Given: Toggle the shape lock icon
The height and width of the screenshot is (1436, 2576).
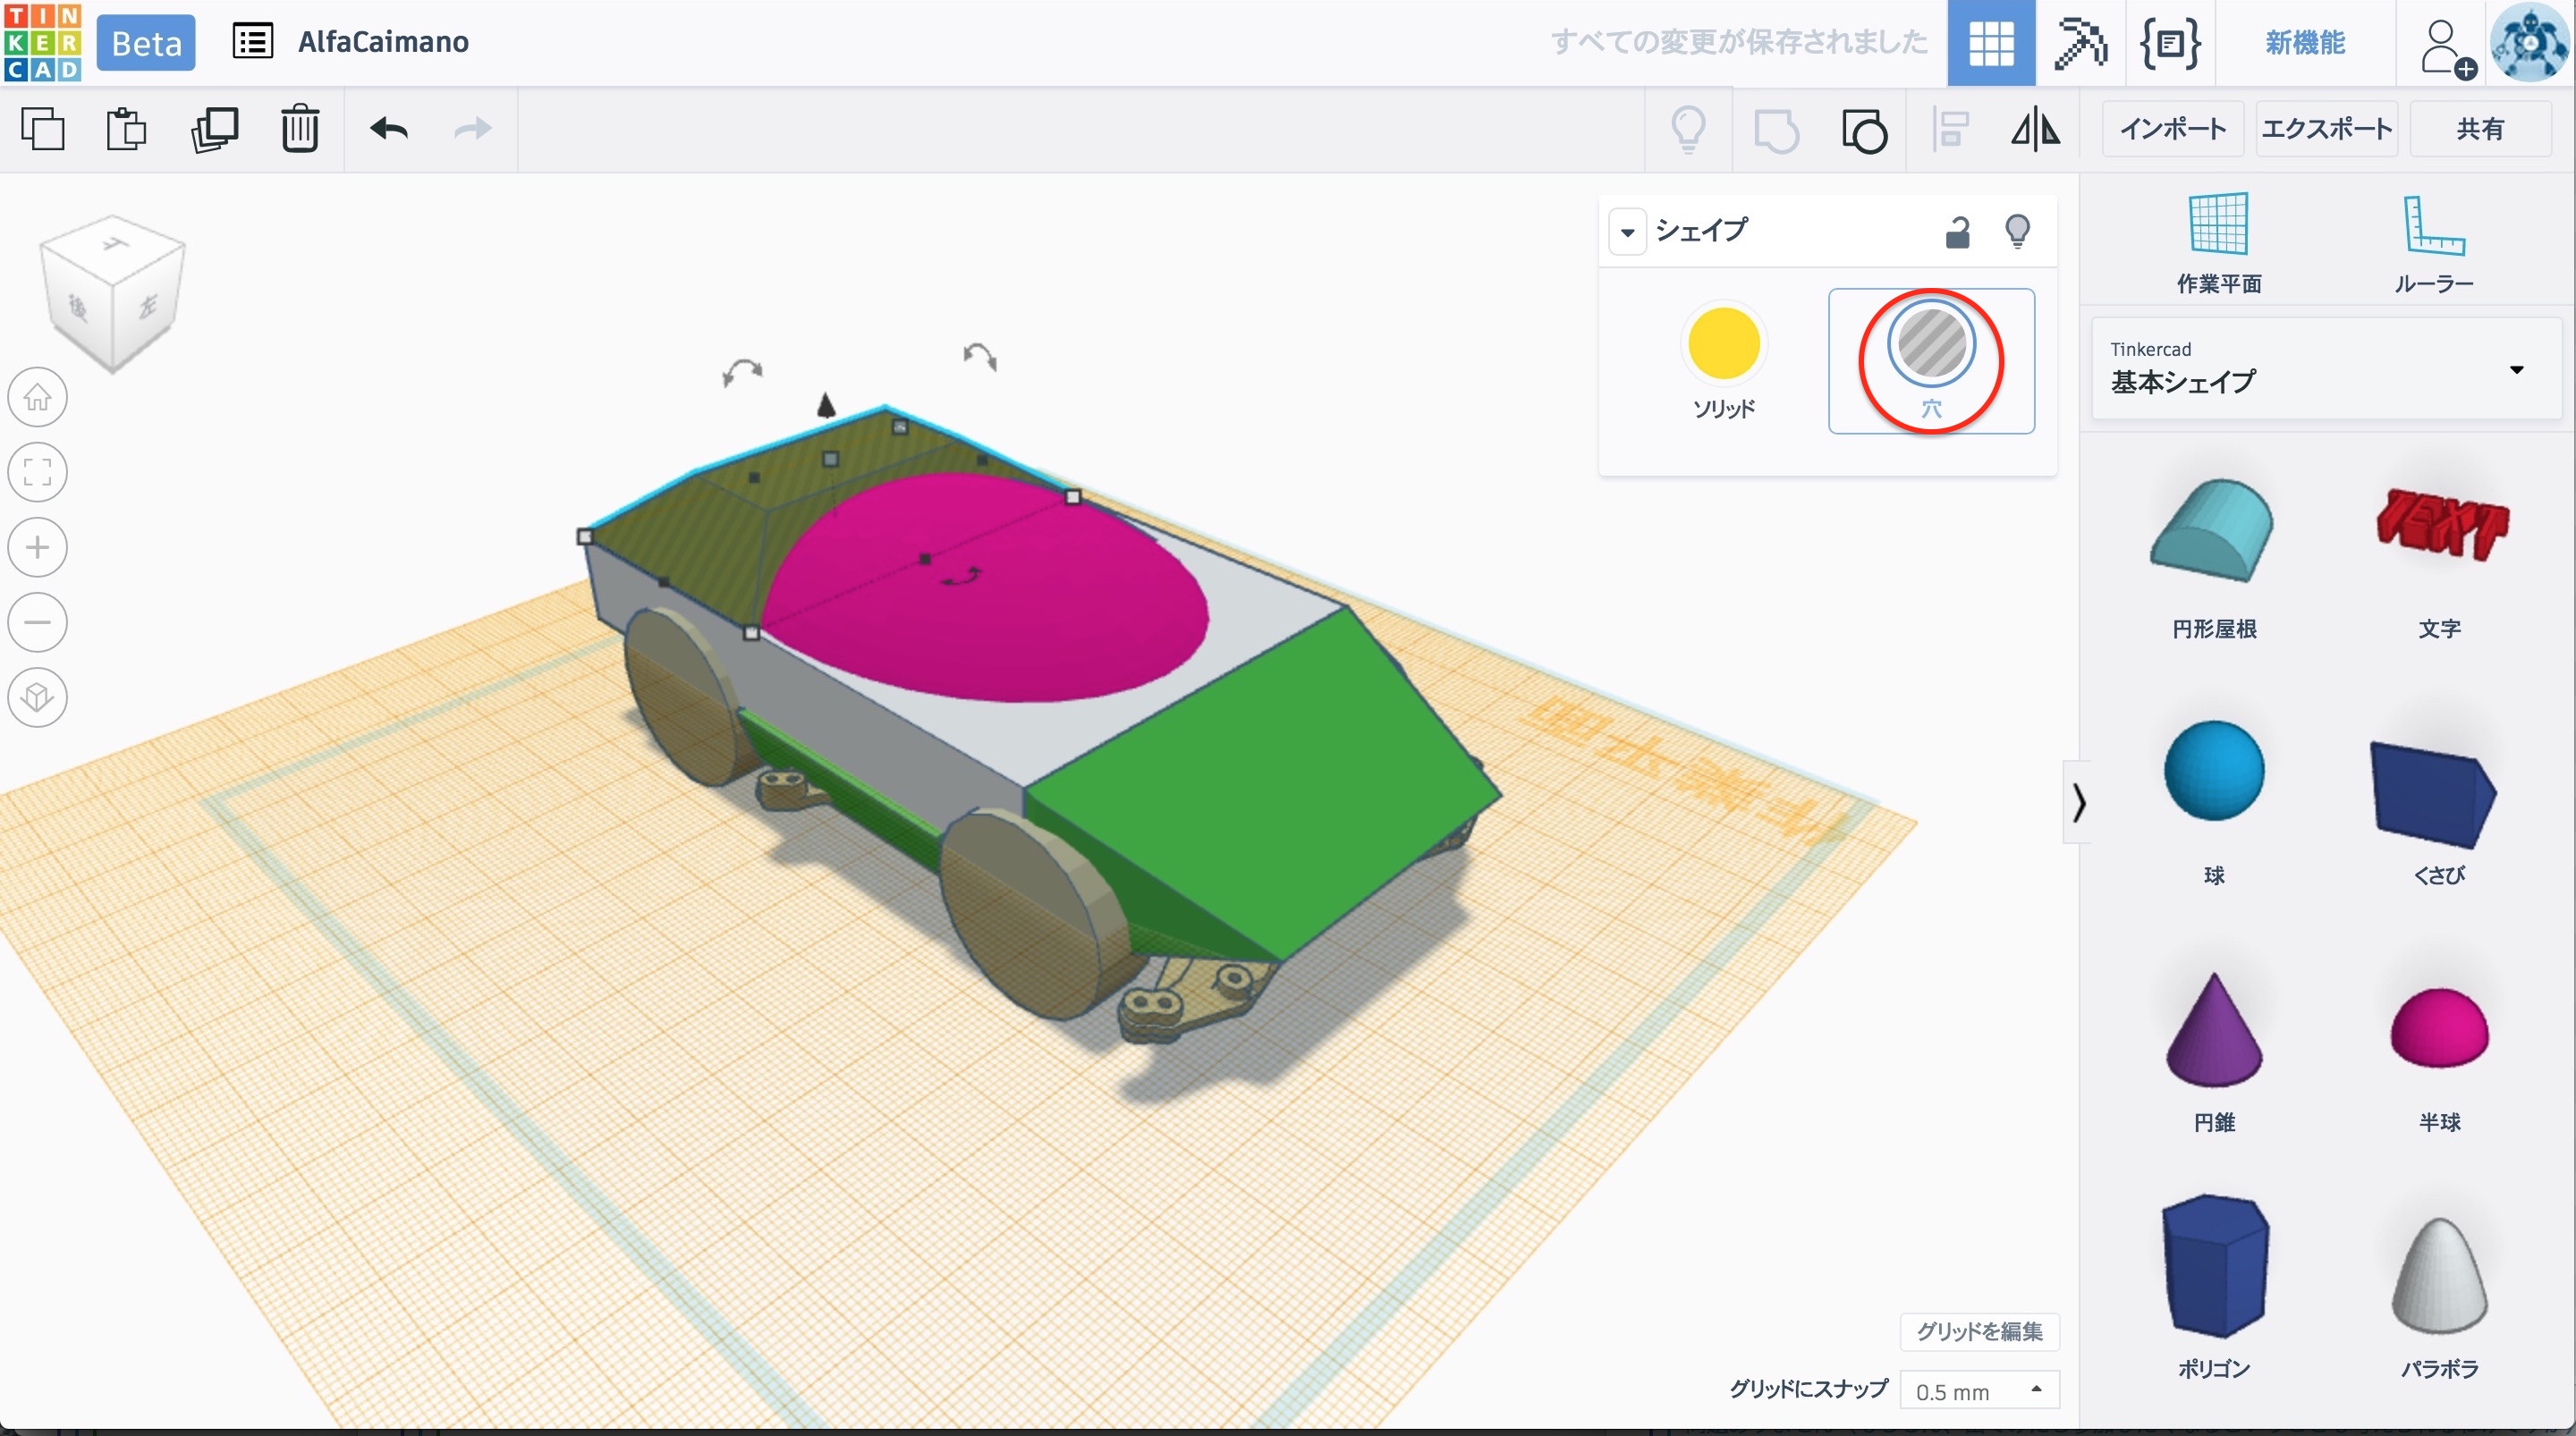Looking at the screenshot, I should 1957,232.
